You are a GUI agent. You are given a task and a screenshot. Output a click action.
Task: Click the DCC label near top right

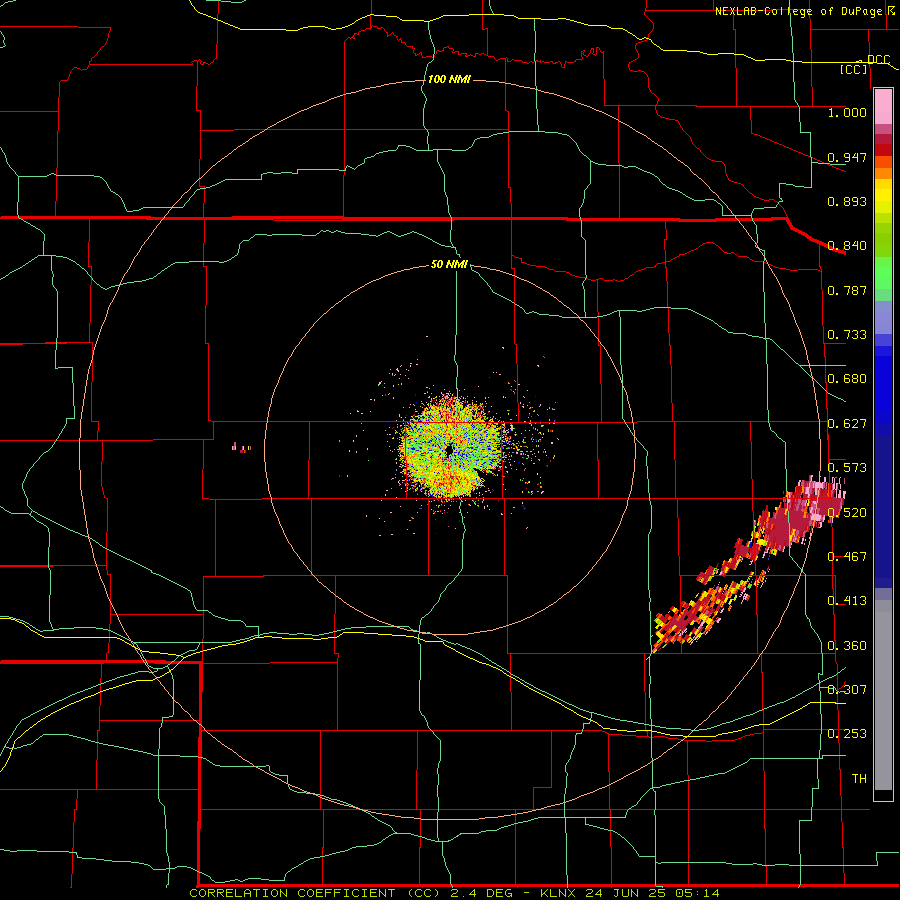point(878,60)
